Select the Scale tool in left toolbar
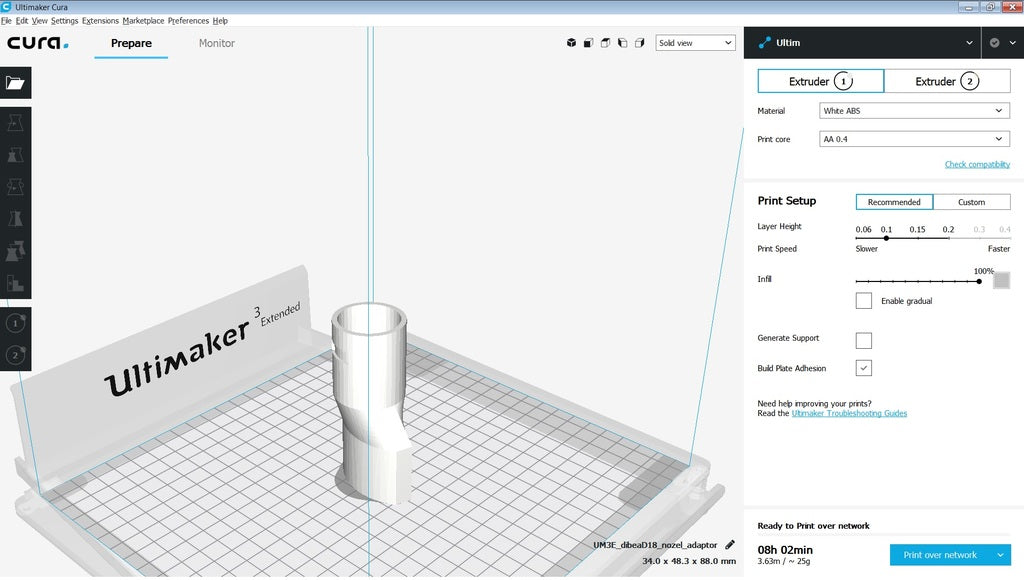This screenshot has height=580, width=1024. click(15, 155)
